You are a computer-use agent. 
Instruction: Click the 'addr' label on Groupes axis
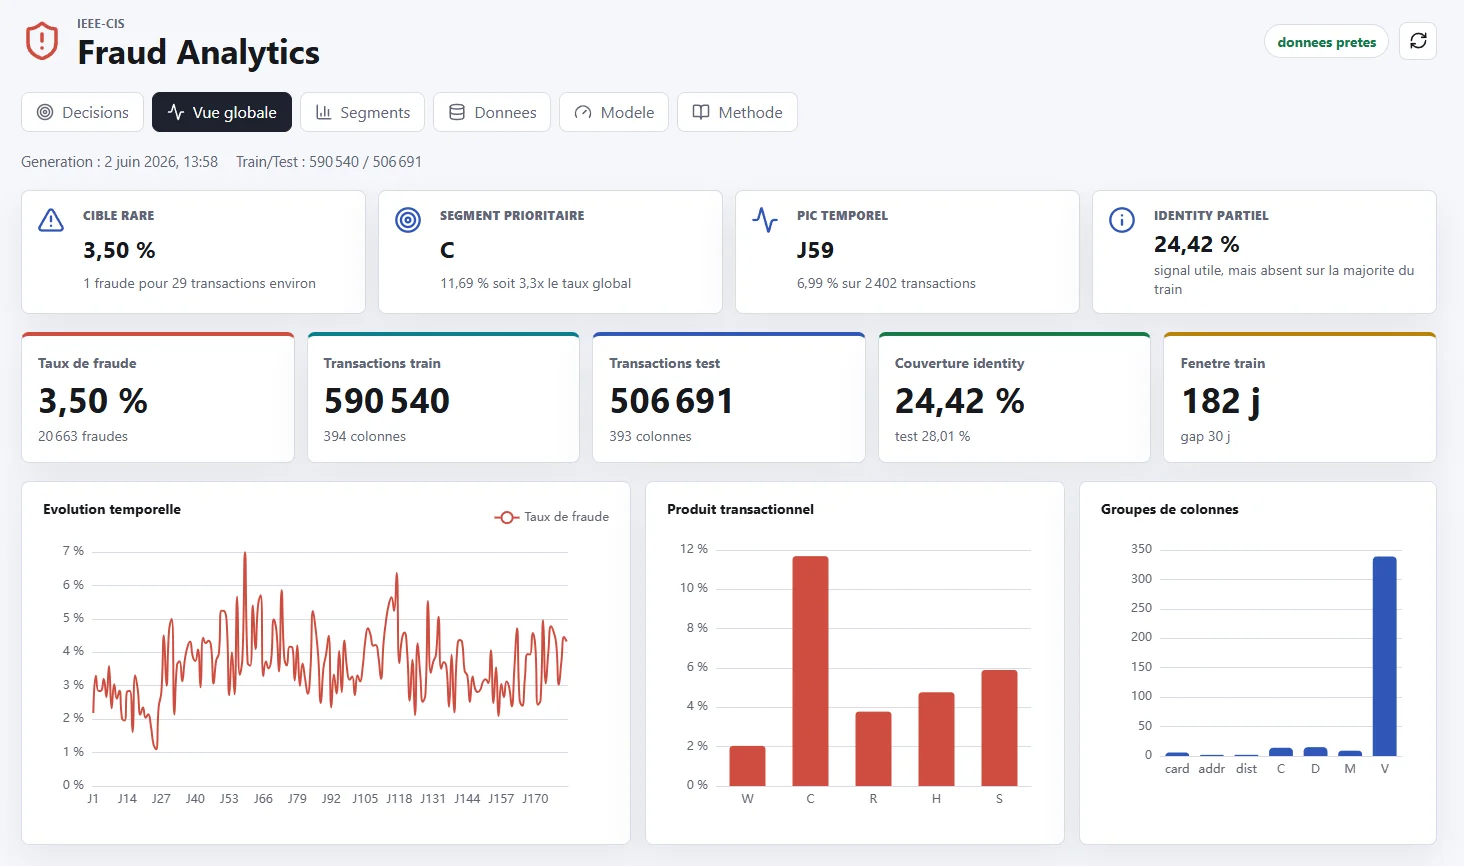click(1211, 769)
